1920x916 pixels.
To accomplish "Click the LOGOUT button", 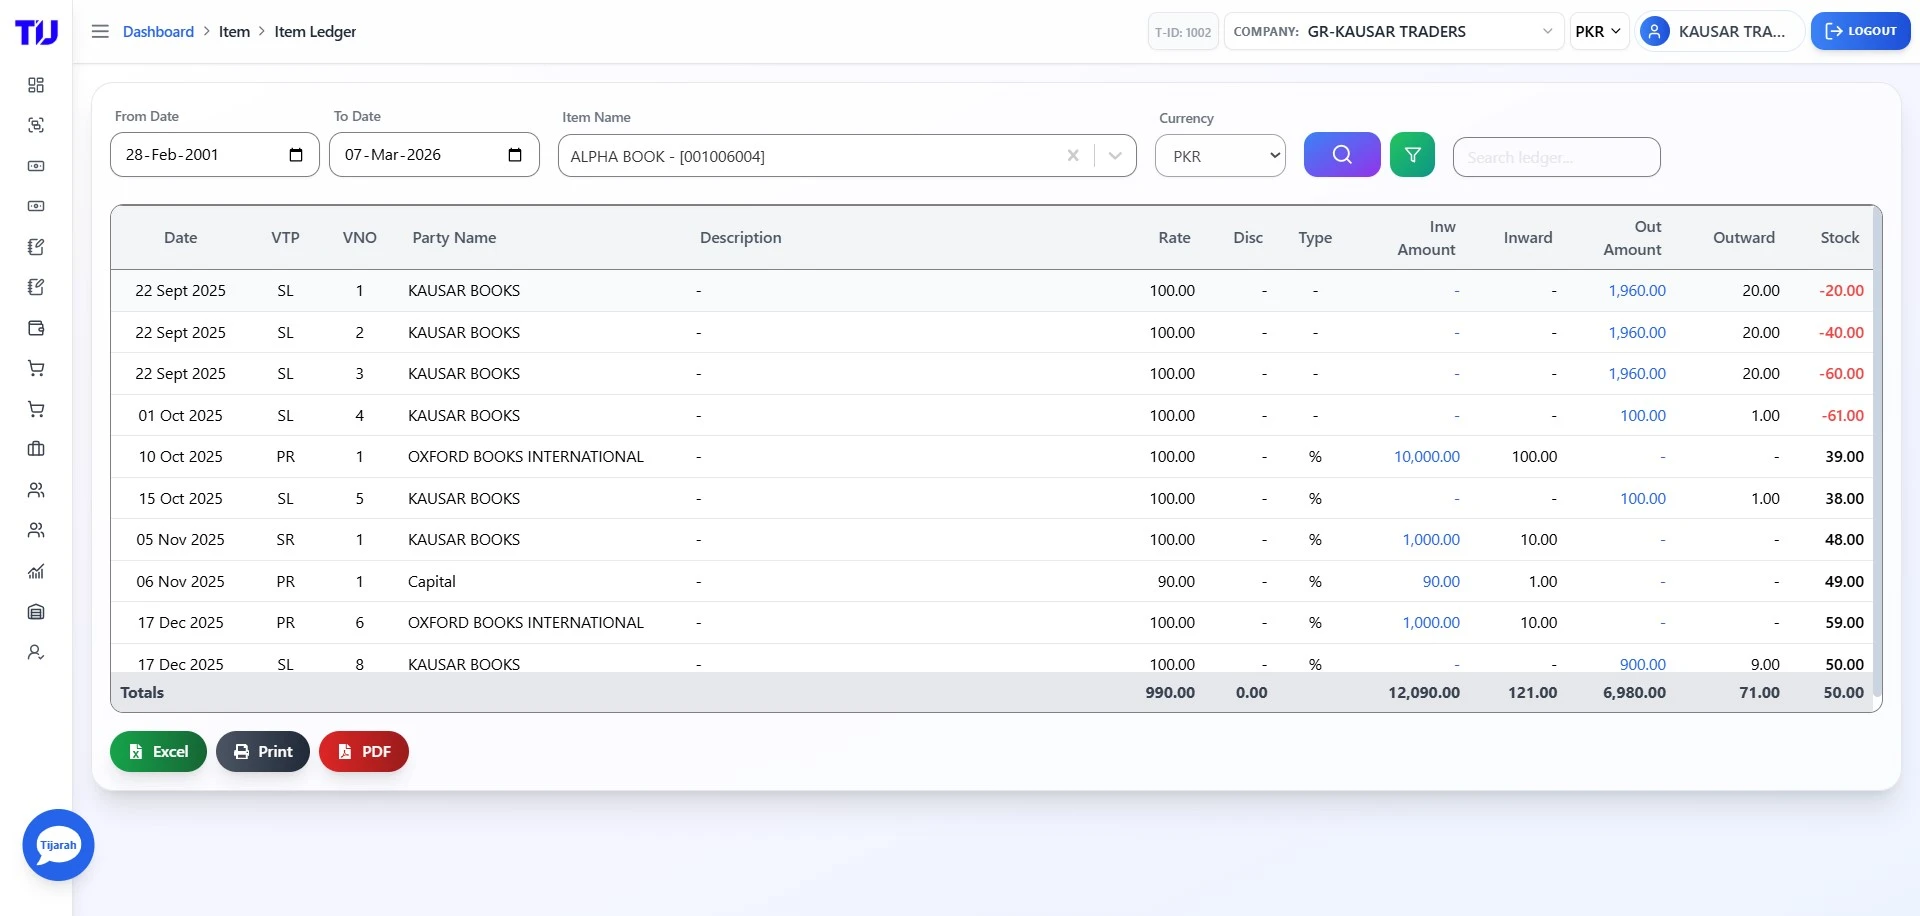I will click(x=1860, y=31).
